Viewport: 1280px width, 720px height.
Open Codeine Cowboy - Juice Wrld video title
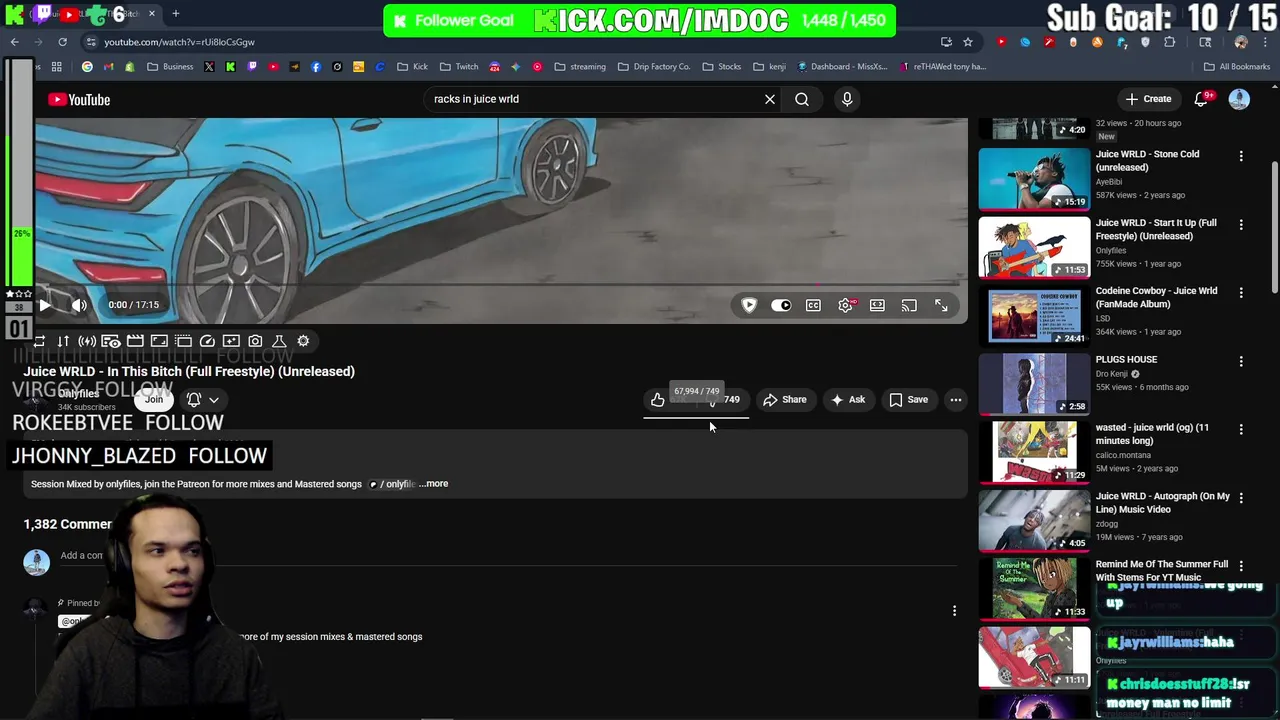[1156, 297]
